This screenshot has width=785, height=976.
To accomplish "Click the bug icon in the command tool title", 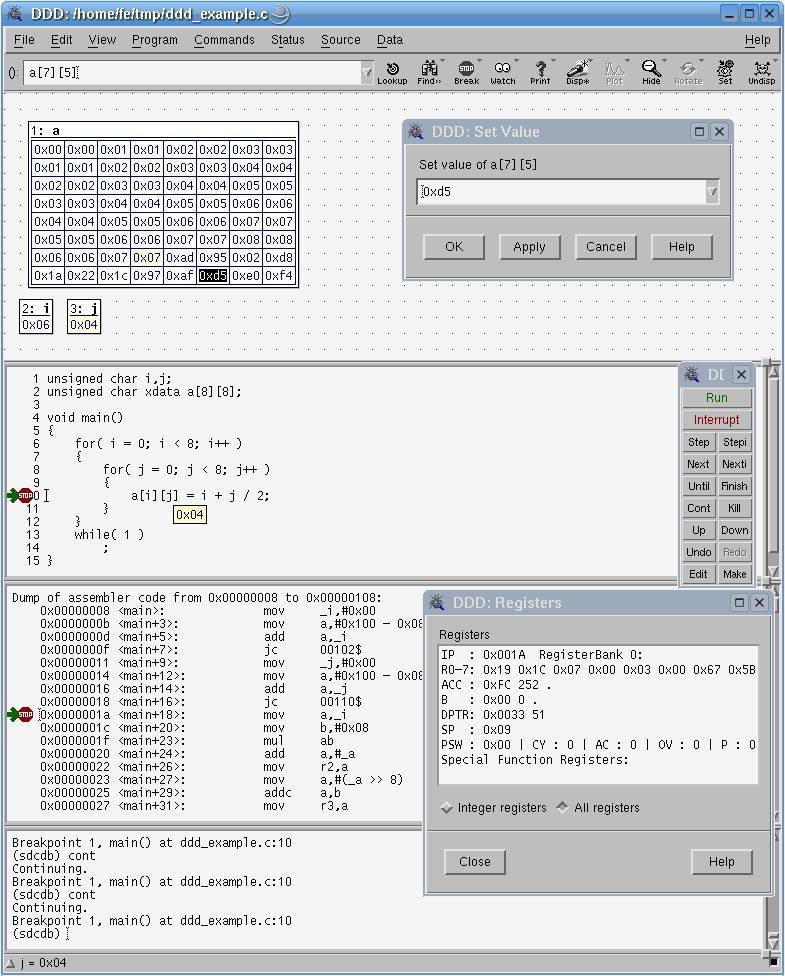I will pos(692,374).
